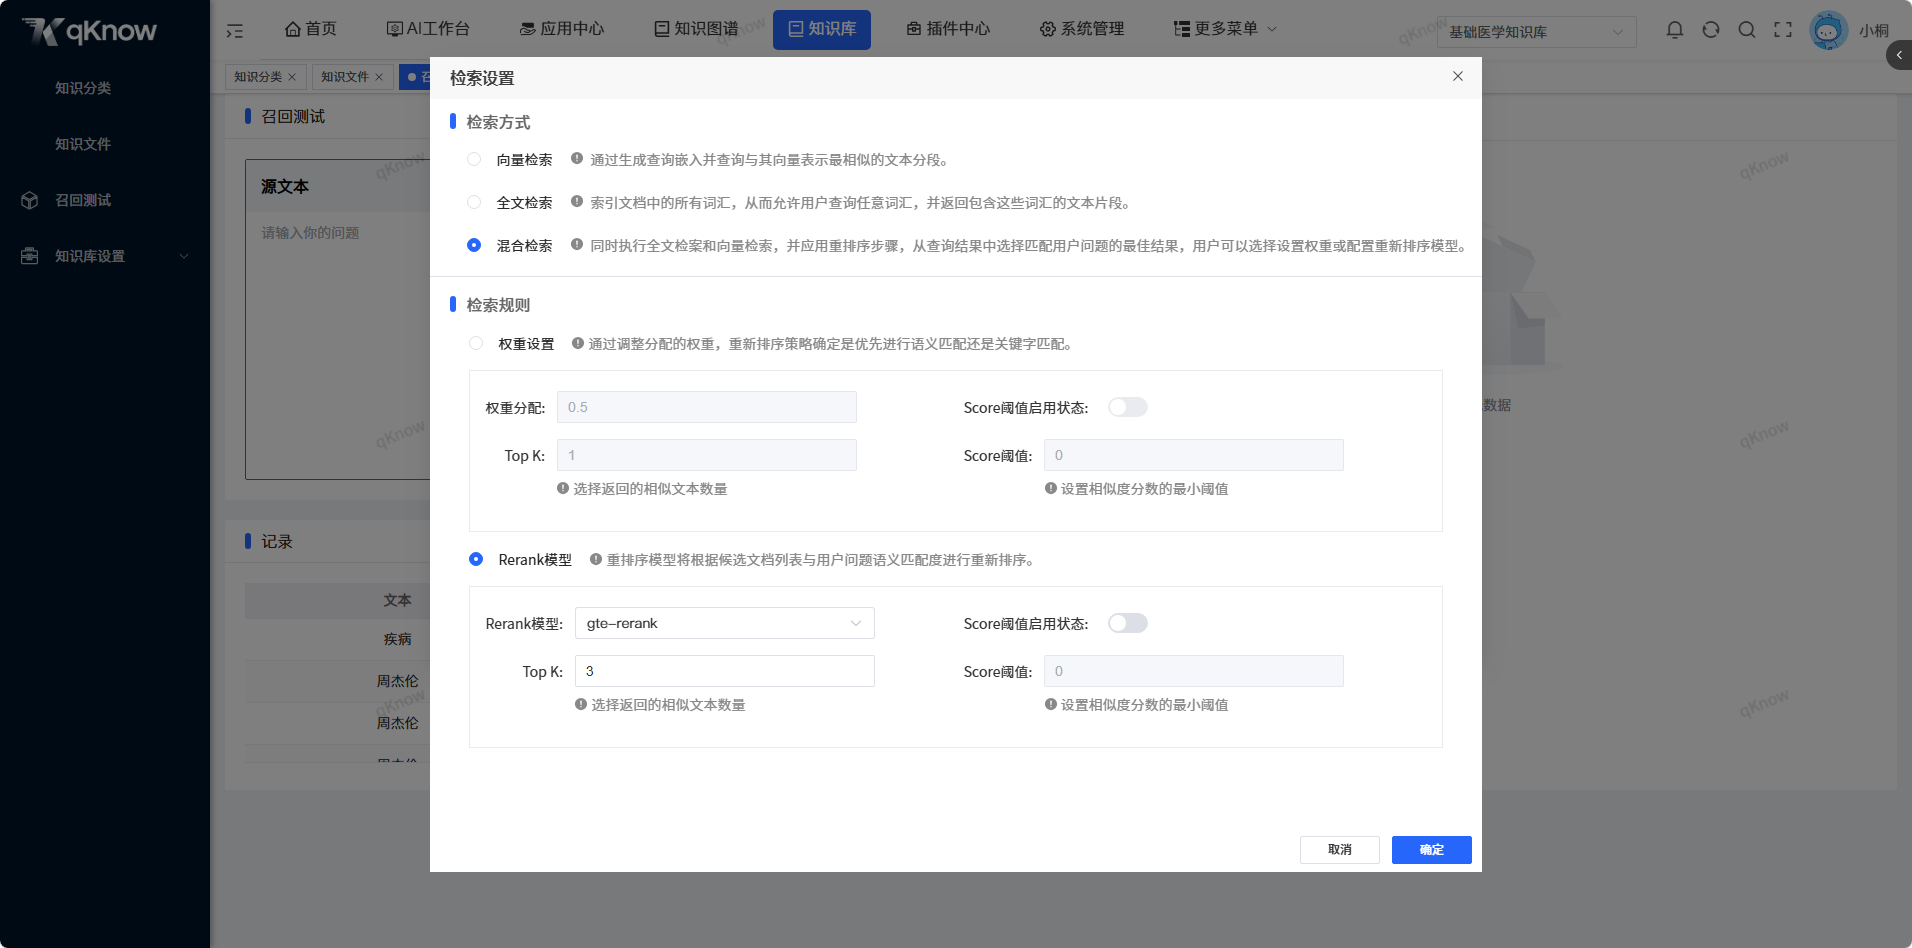Click 疾病 record row
Image resolution: width=1912 pixels, height=948 pixels.
click(x=338, y=639)
